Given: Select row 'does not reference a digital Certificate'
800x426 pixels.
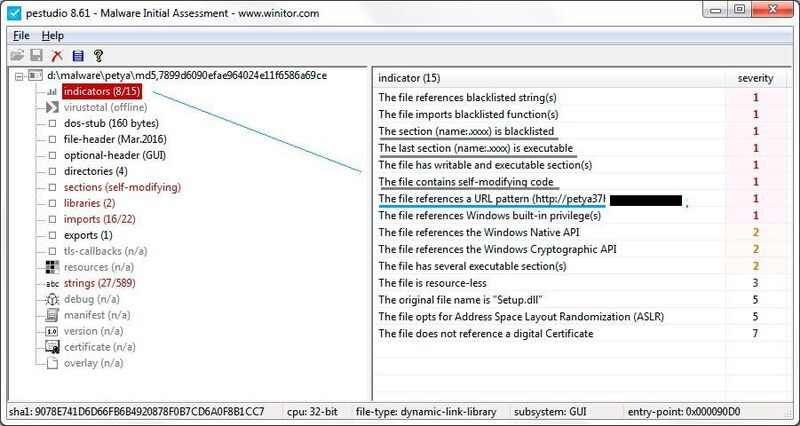Looking at the screenshot, I should coord(580,333).
